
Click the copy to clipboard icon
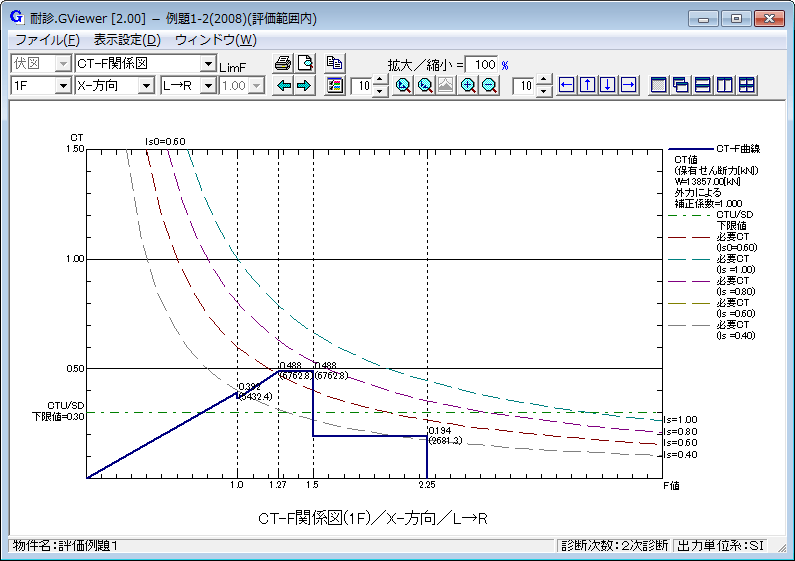335,63
